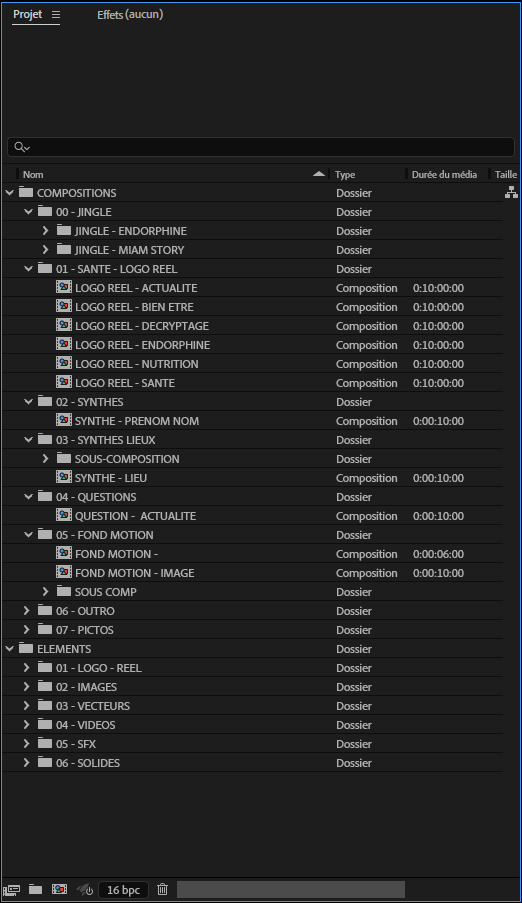Open the Projet panel menu icon
This screenshot has width=522, height=903.
56,15
